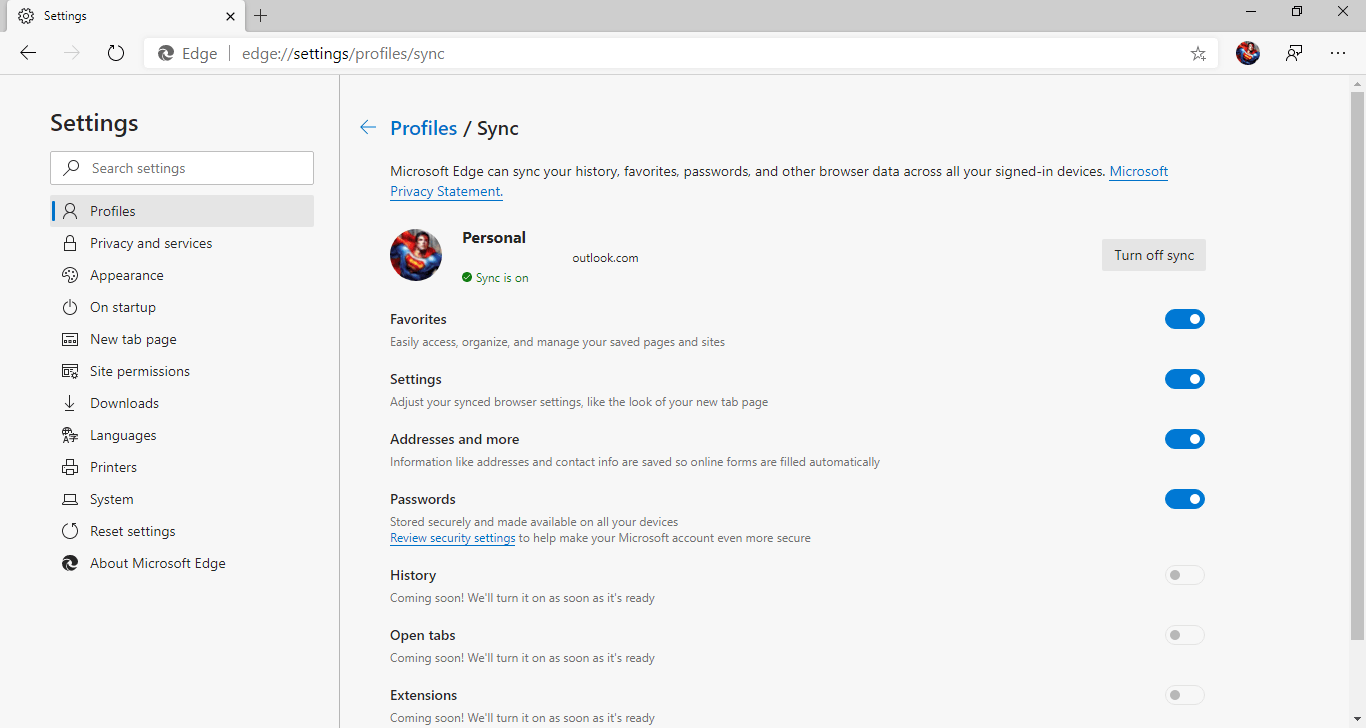Image resolution: width=1366 pixels, height=728 pixels.
Task: Click the Open tabs sync toggle
Action: (x=1185, y=635)
